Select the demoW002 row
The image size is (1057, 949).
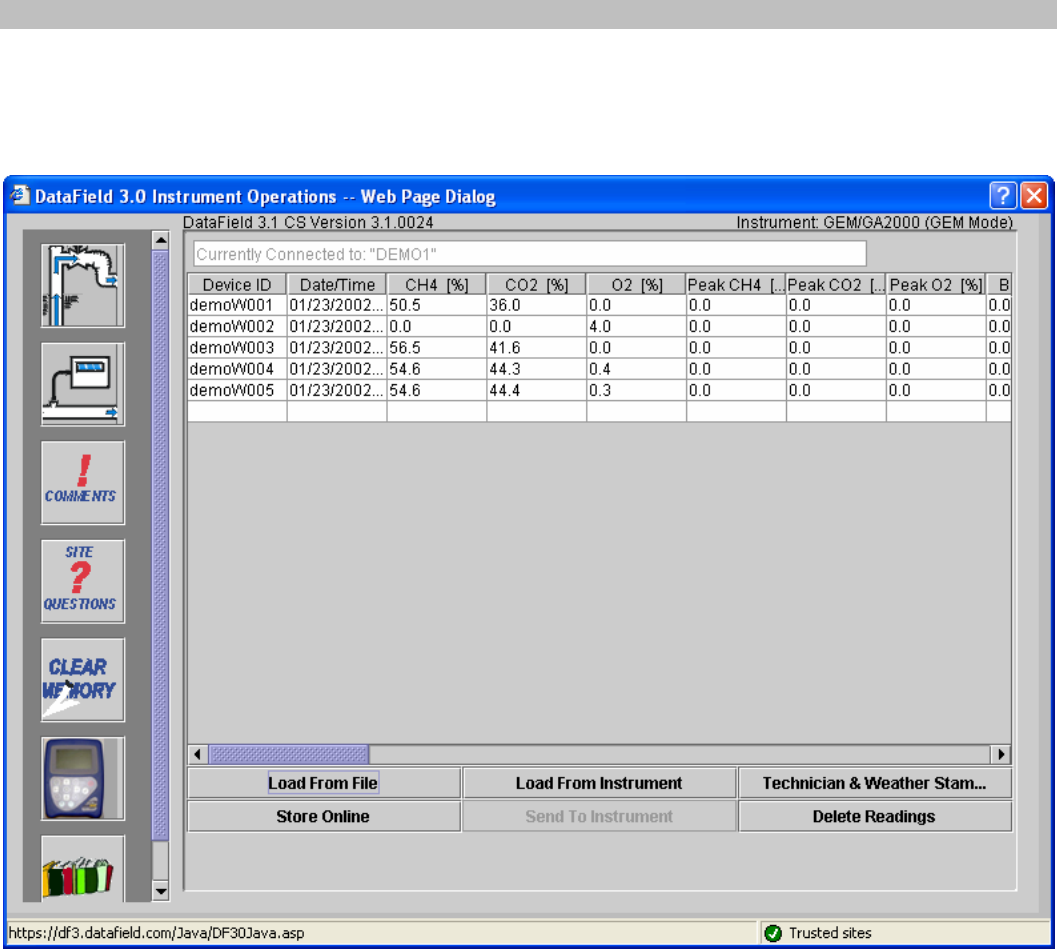point(599,327)
